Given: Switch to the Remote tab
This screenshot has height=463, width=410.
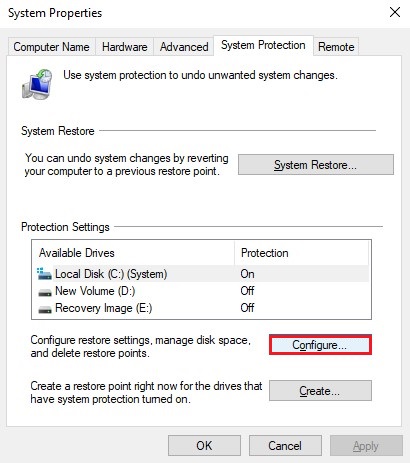Looking at the screenshot, I should [336, 47].
